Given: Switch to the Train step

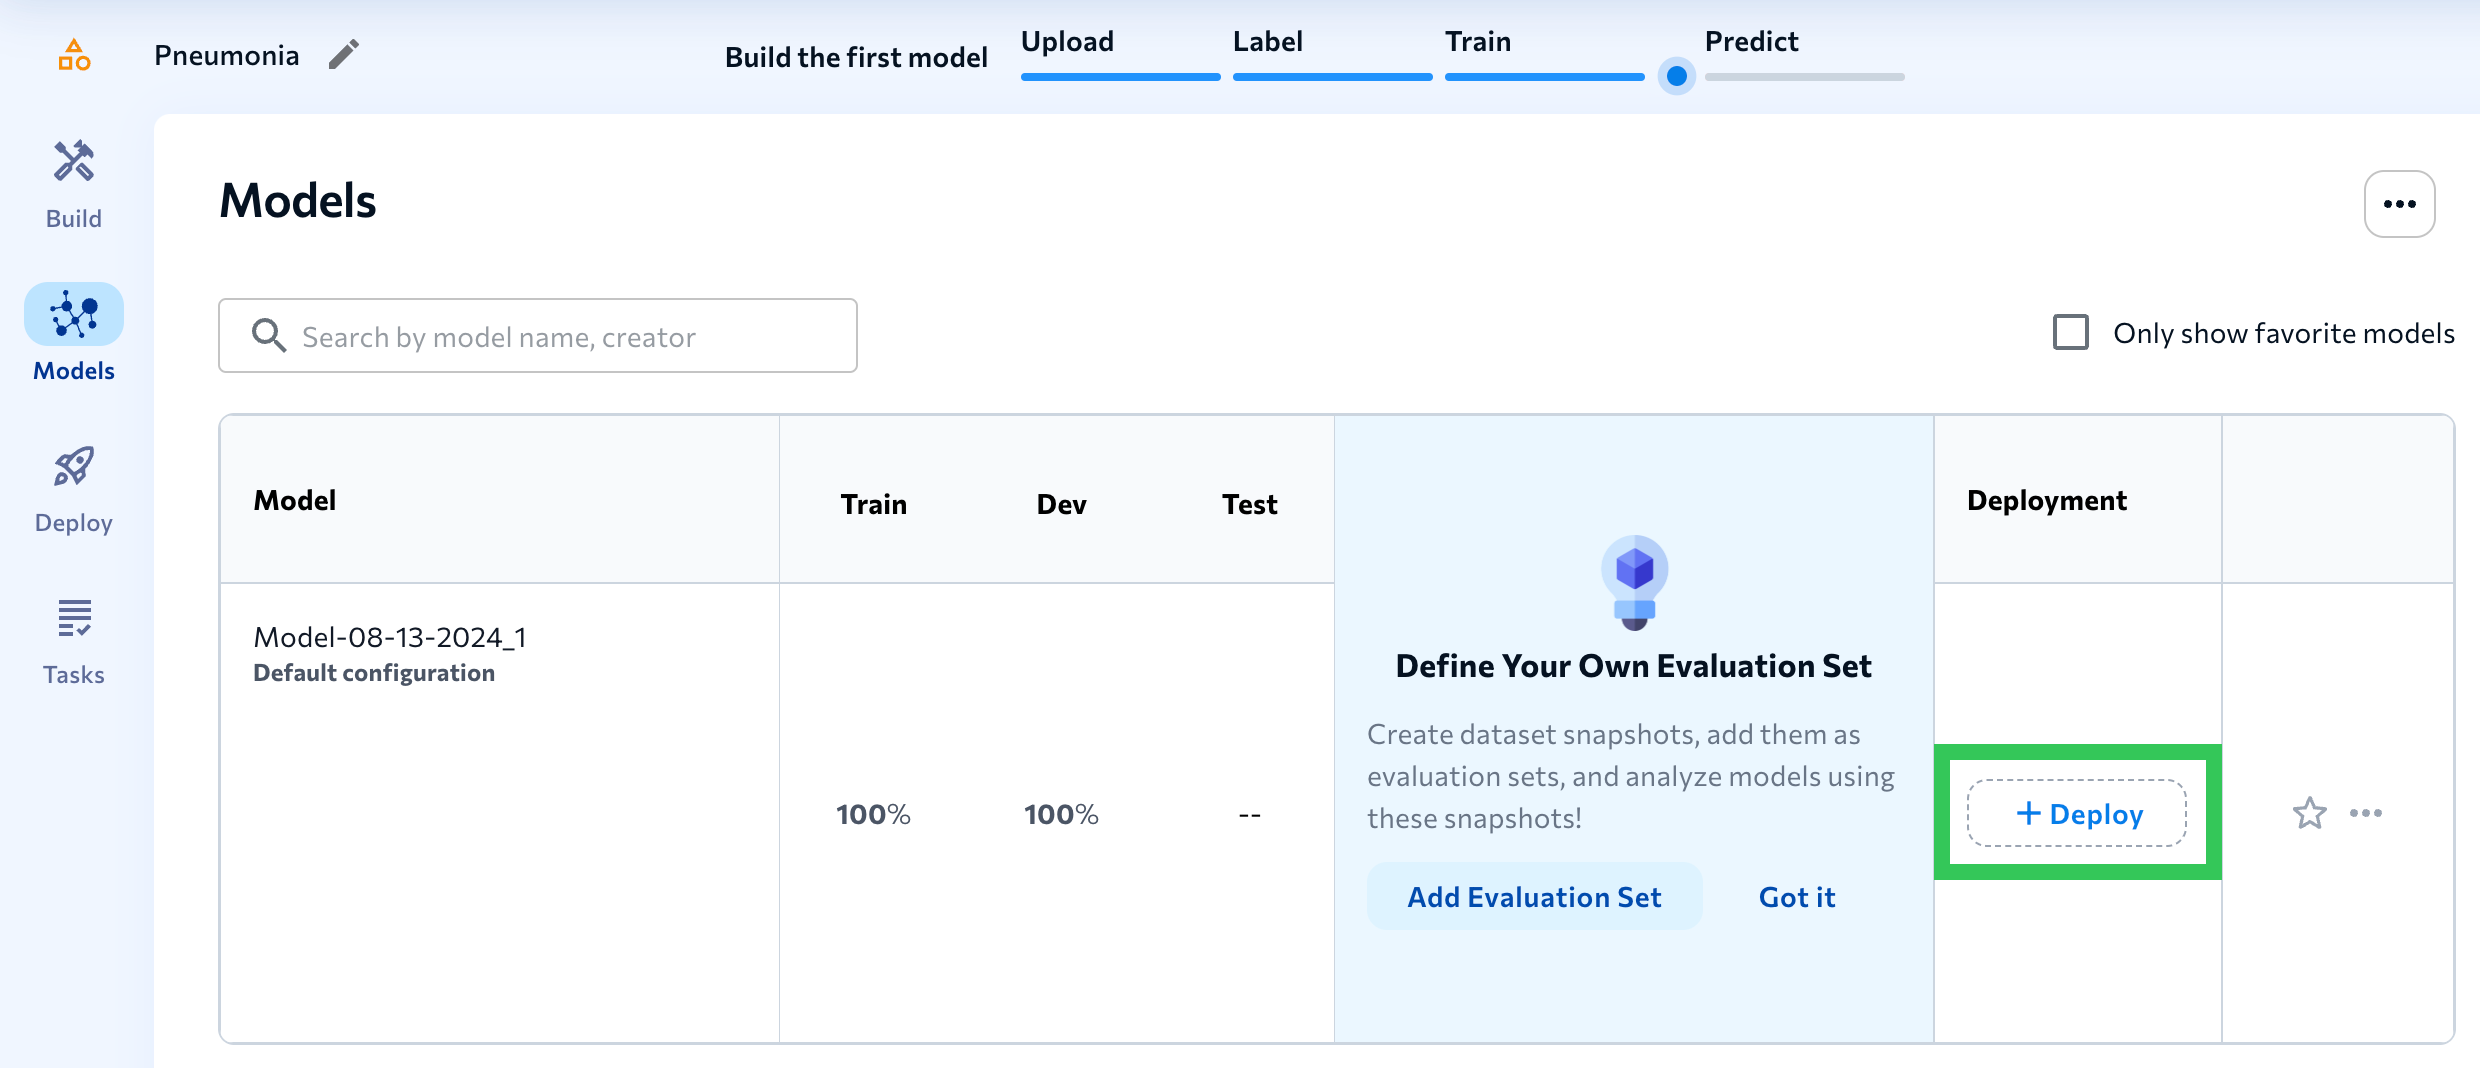Looking at the screenshot, I should (1477, 42).
